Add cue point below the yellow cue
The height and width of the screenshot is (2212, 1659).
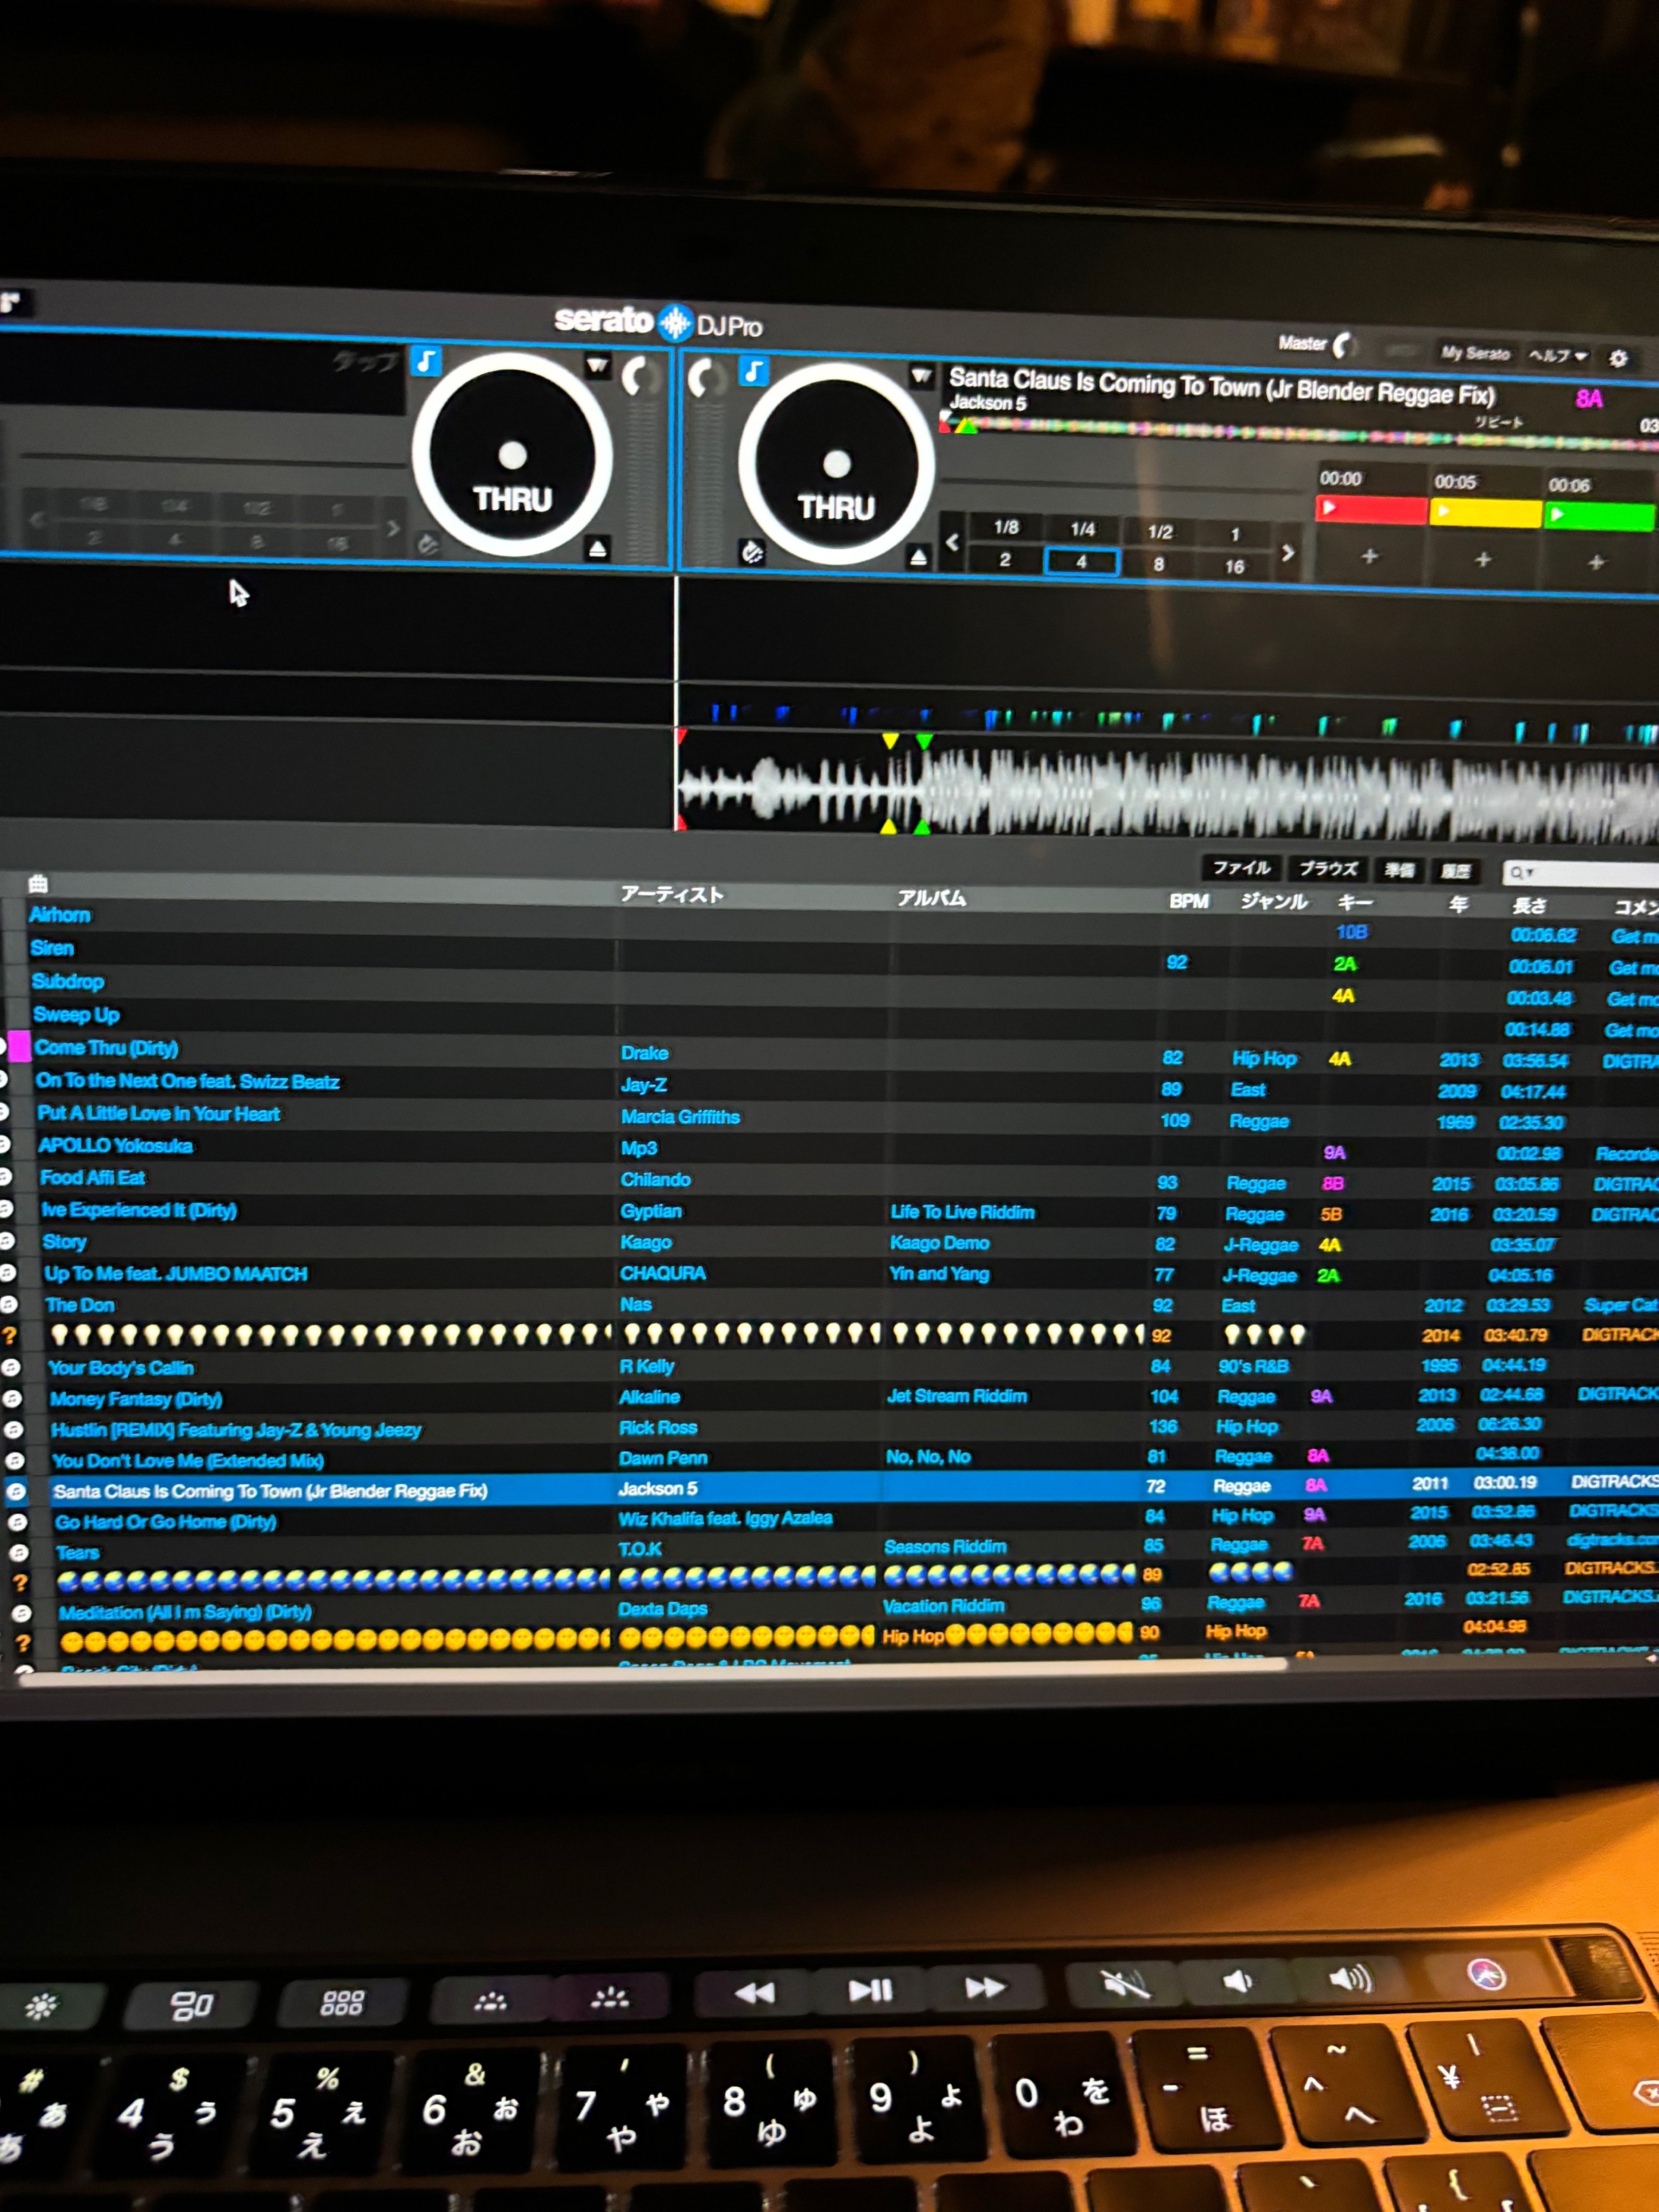click(x=1483, y=559)
